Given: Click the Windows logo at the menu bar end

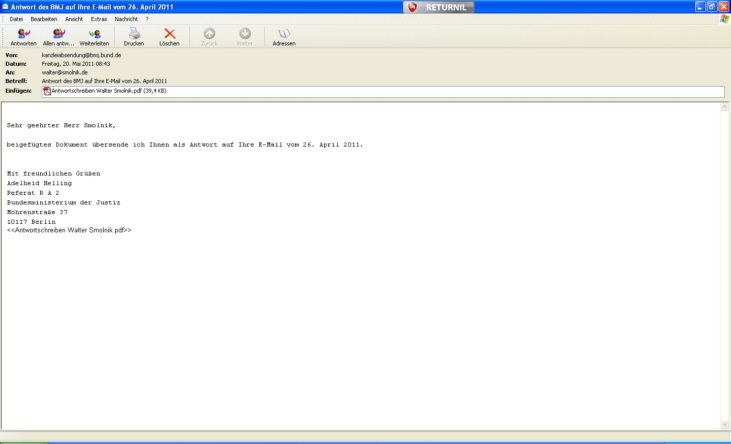Looking at the screenshot, I should [x=724, y=19].
